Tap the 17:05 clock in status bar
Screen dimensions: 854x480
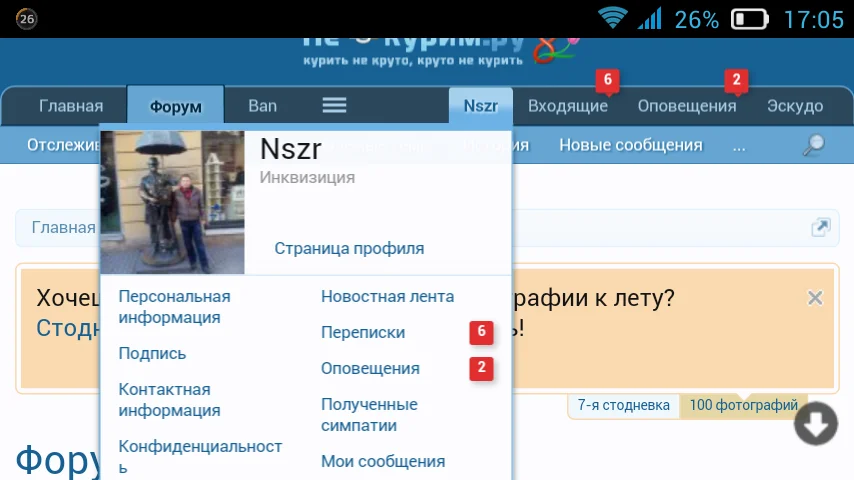(x=814, y=20)
